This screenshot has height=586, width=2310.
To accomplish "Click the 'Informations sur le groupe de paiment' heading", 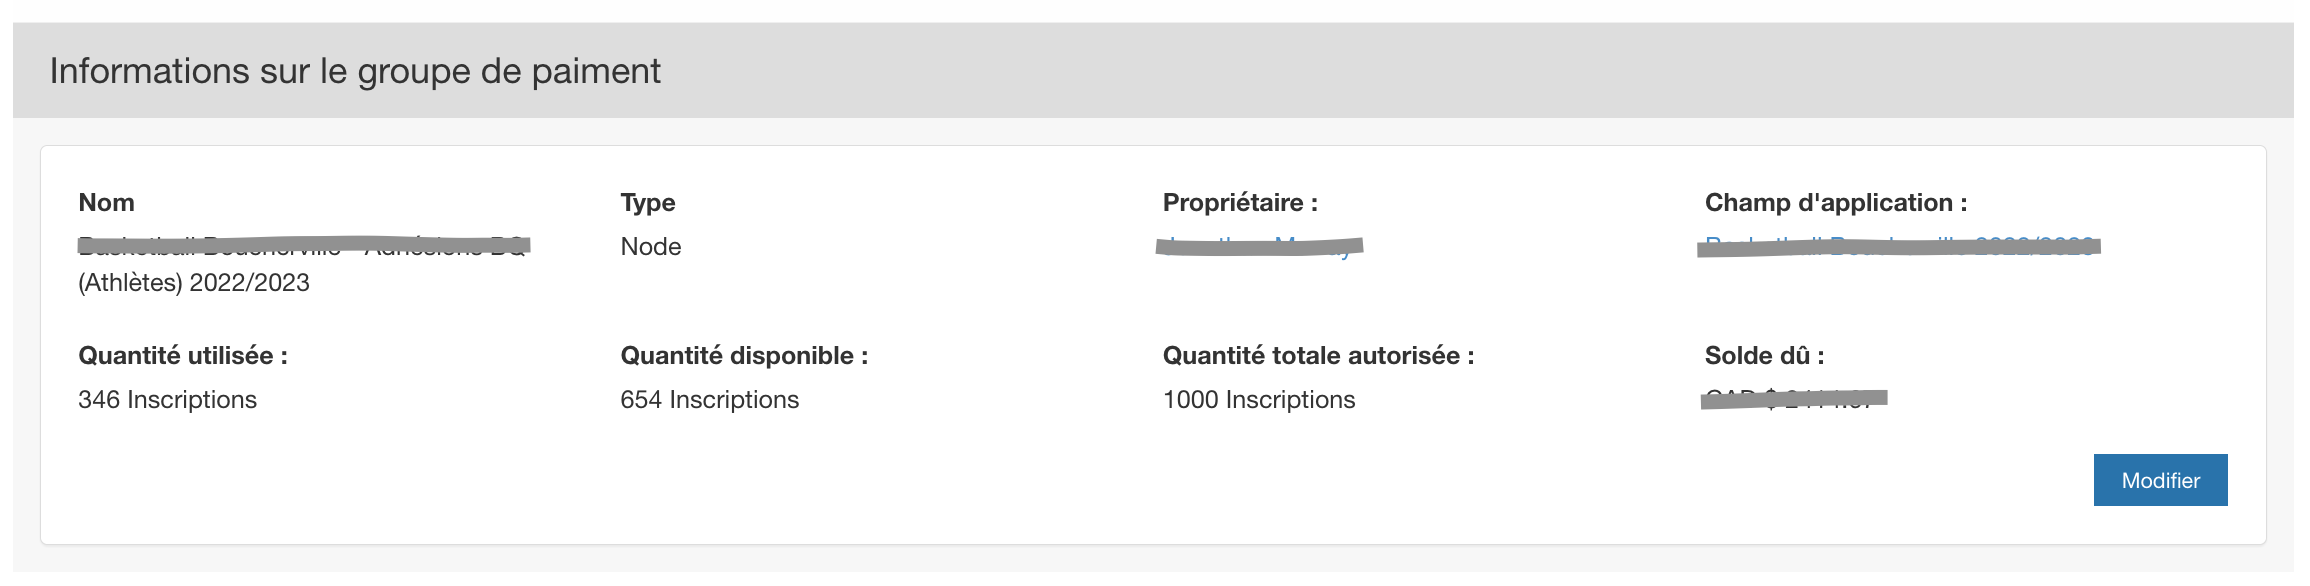I will (355, 71).
